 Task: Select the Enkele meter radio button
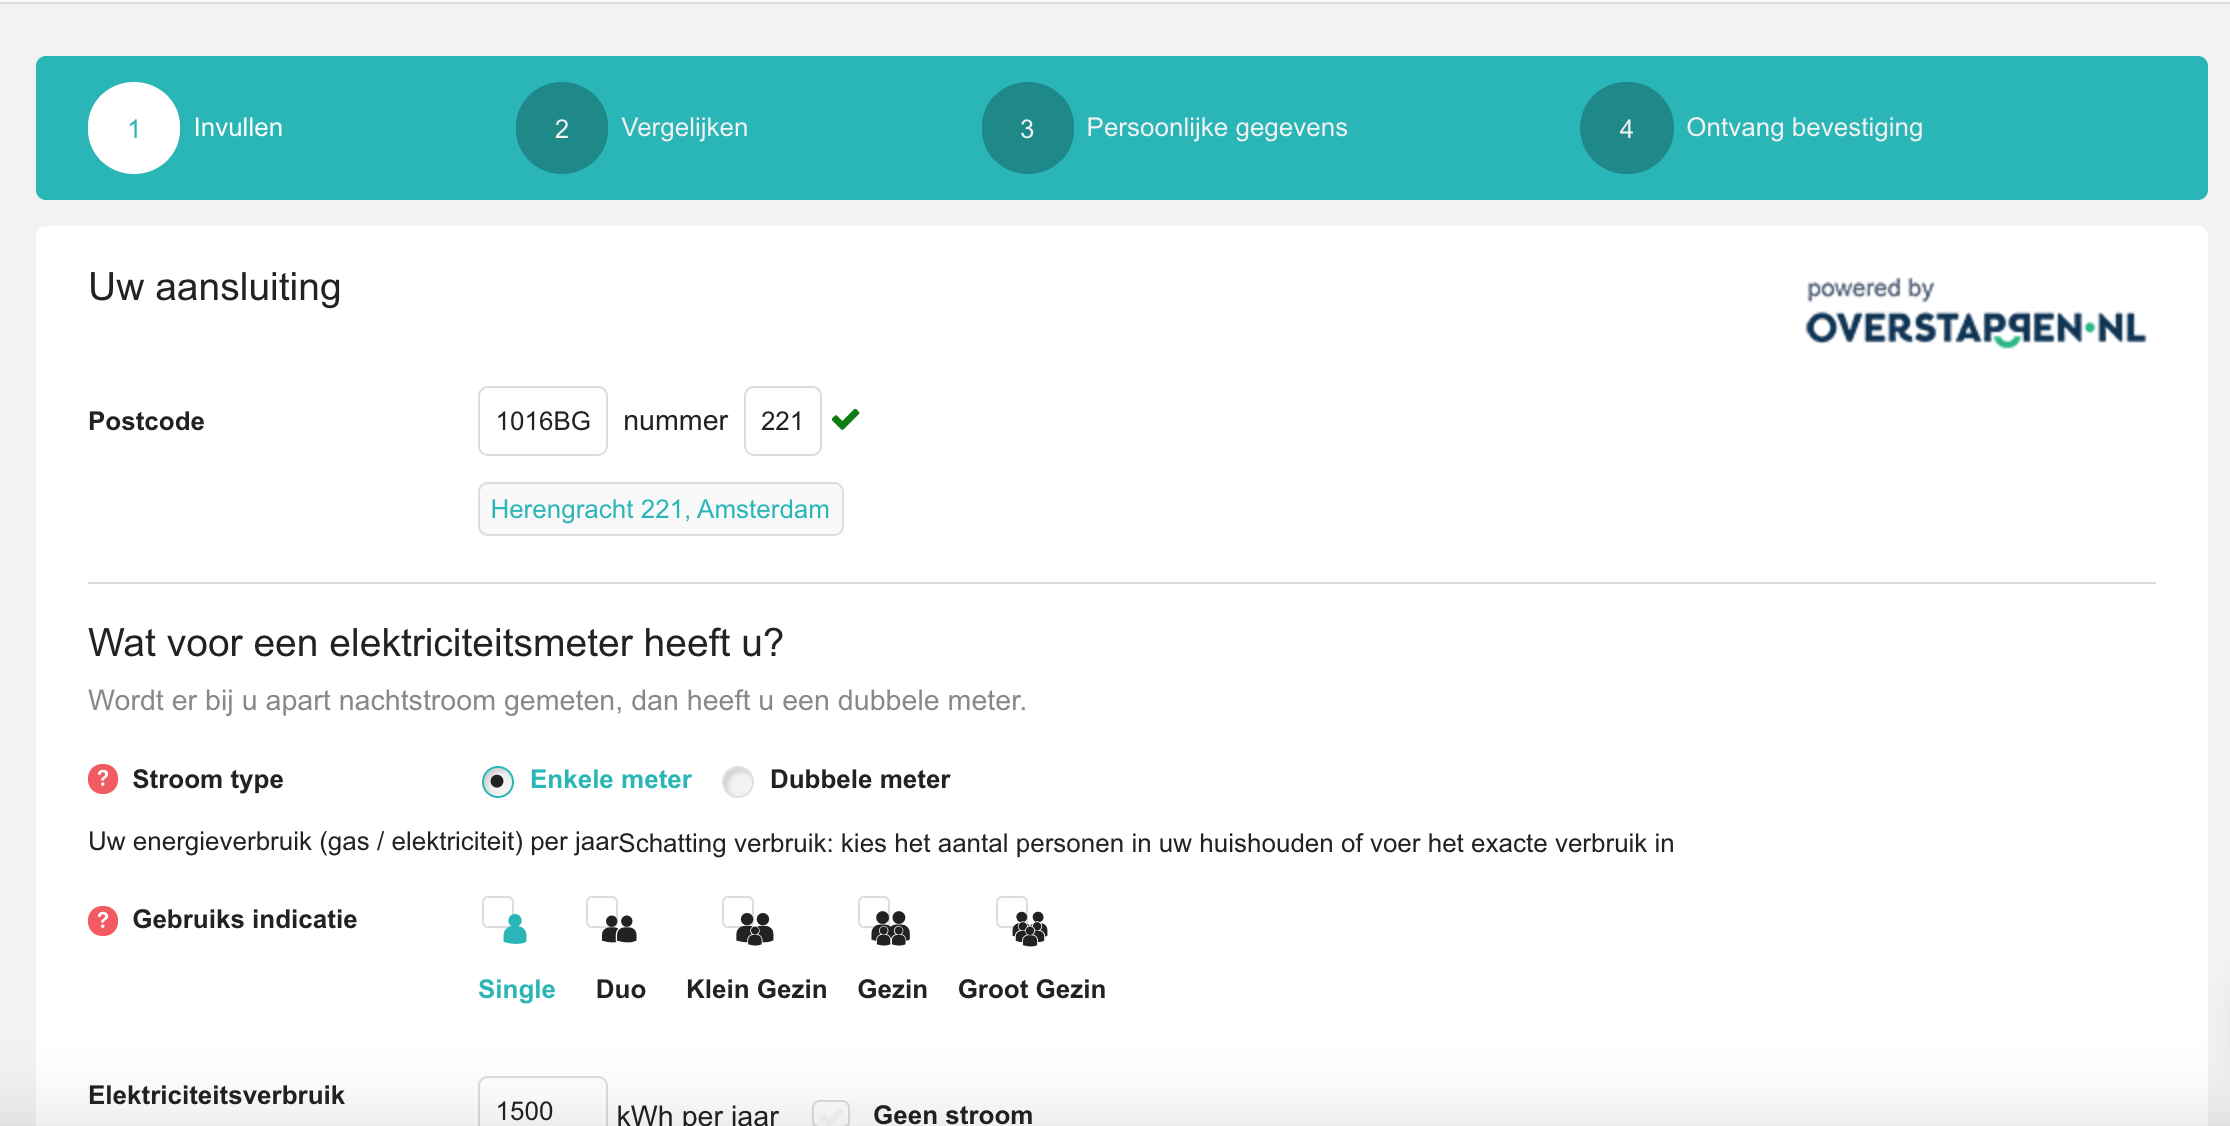497,781
